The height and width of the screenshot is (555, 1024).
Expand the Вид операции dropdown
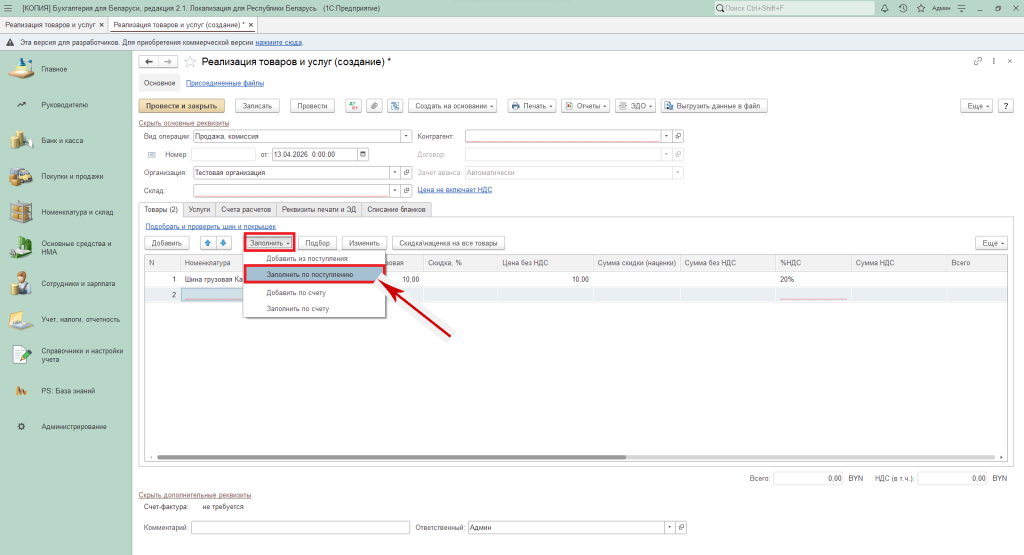[406, 136]
